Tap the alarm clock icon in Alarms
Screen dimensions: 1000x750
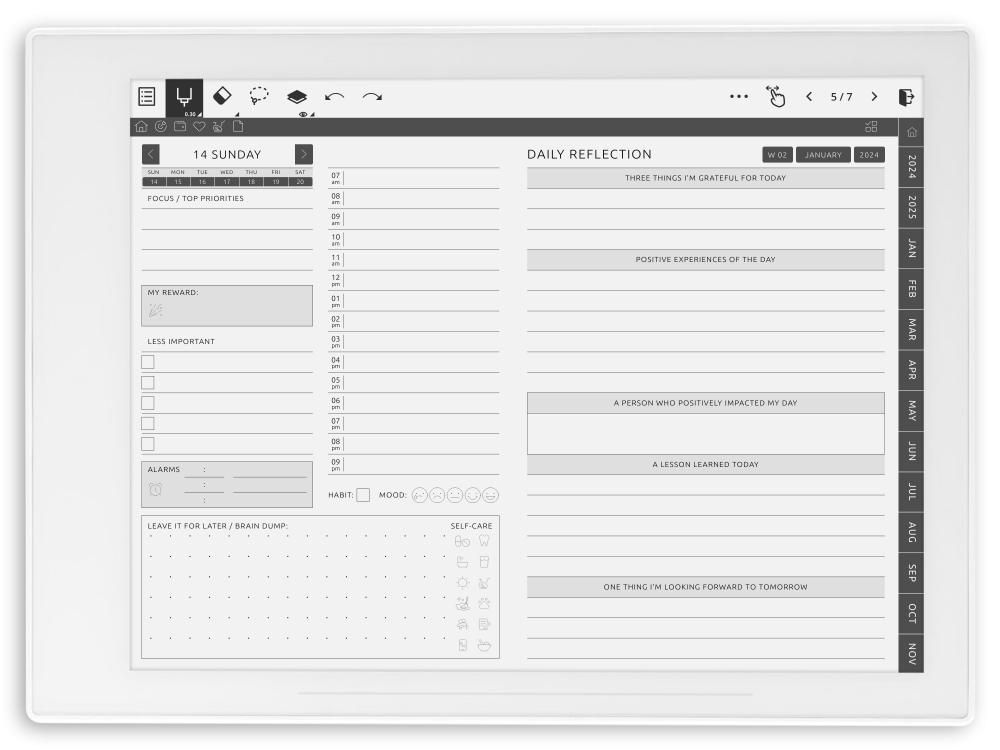[x=156, y=489]
